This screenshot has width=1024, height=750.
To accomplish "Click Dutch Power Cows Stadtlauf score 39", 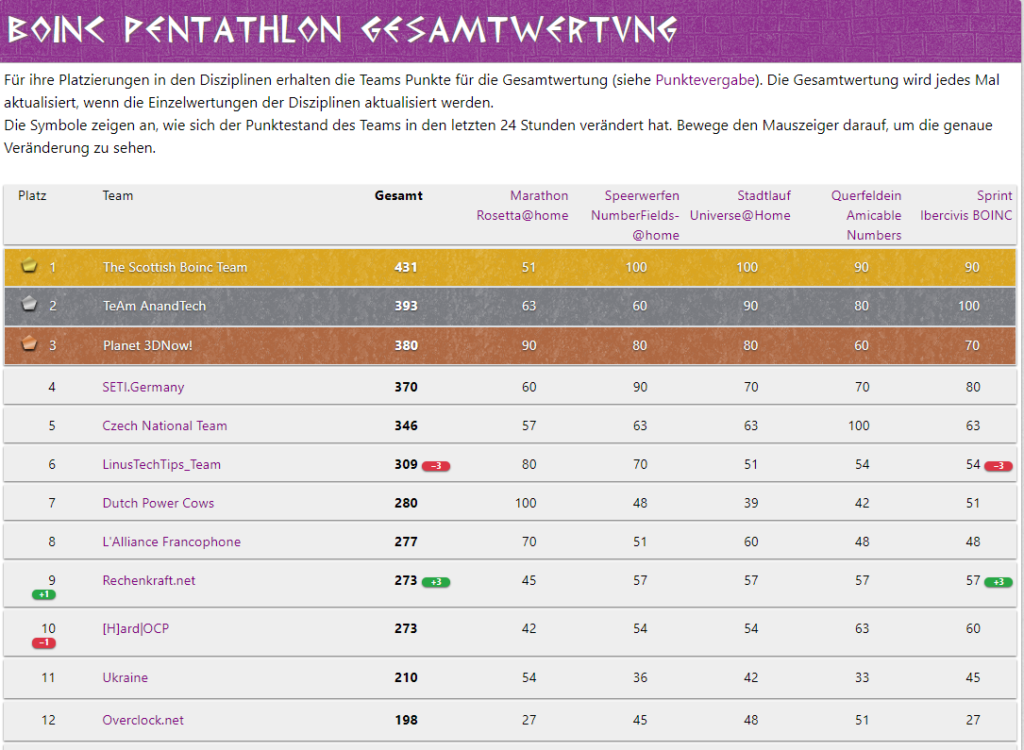I will 751,502.
